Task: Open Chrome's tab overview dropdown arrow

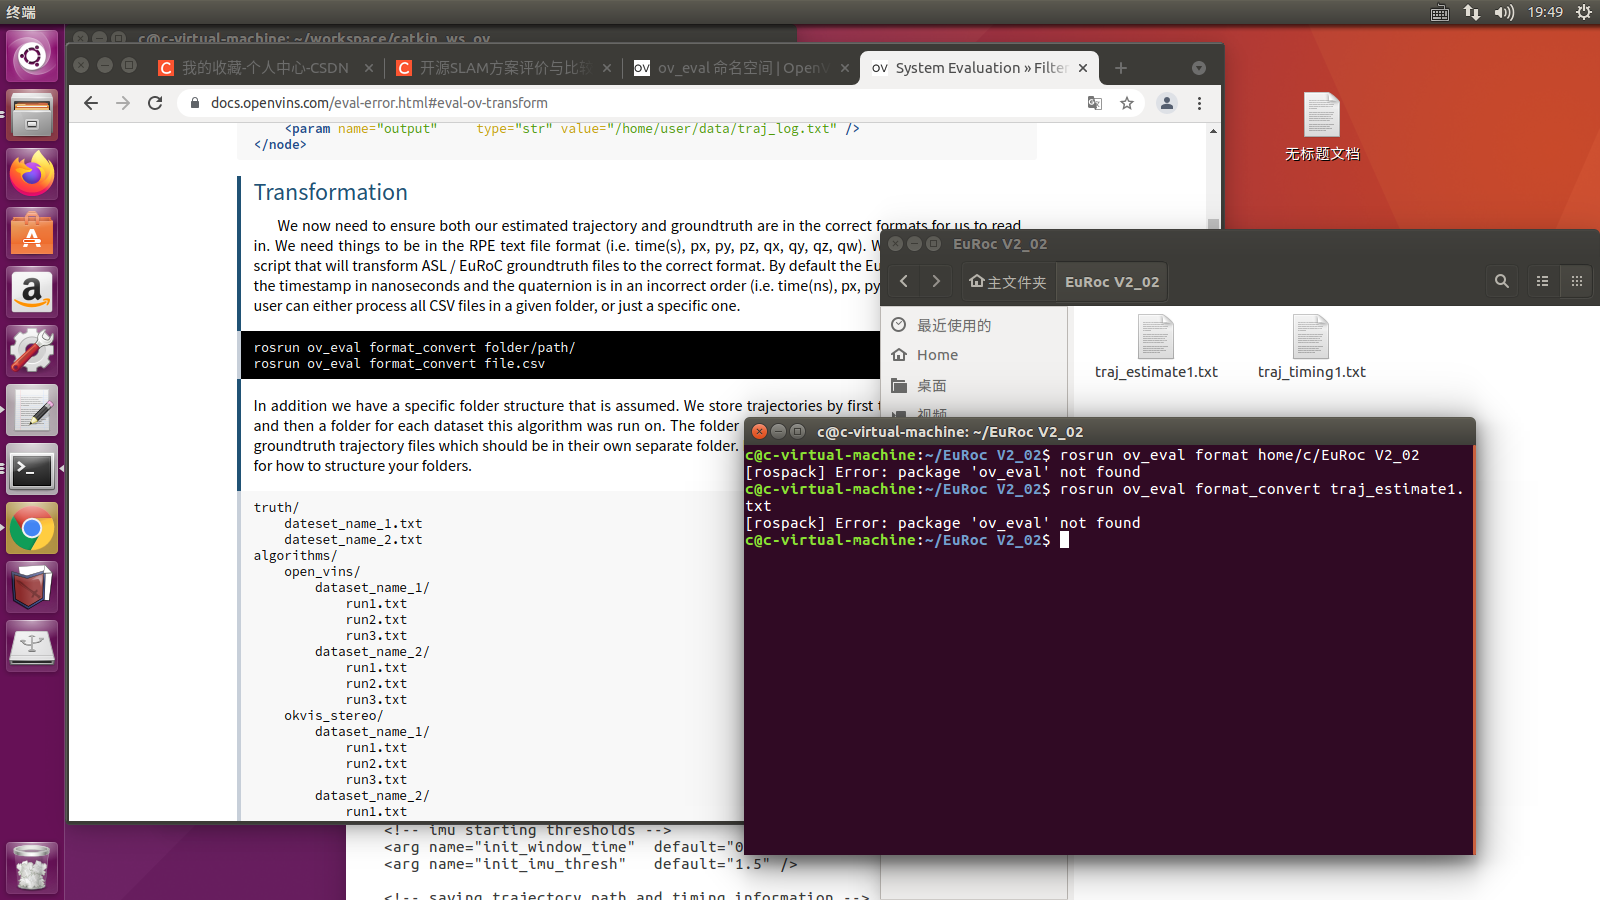Action: click(1198, 67)
